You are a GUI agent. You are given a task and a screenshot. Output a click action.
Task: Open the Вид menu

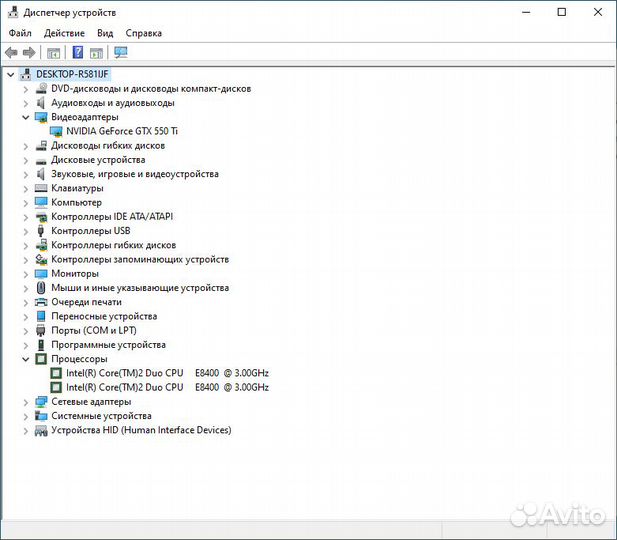pyautogui.click(x=105, y=33)
